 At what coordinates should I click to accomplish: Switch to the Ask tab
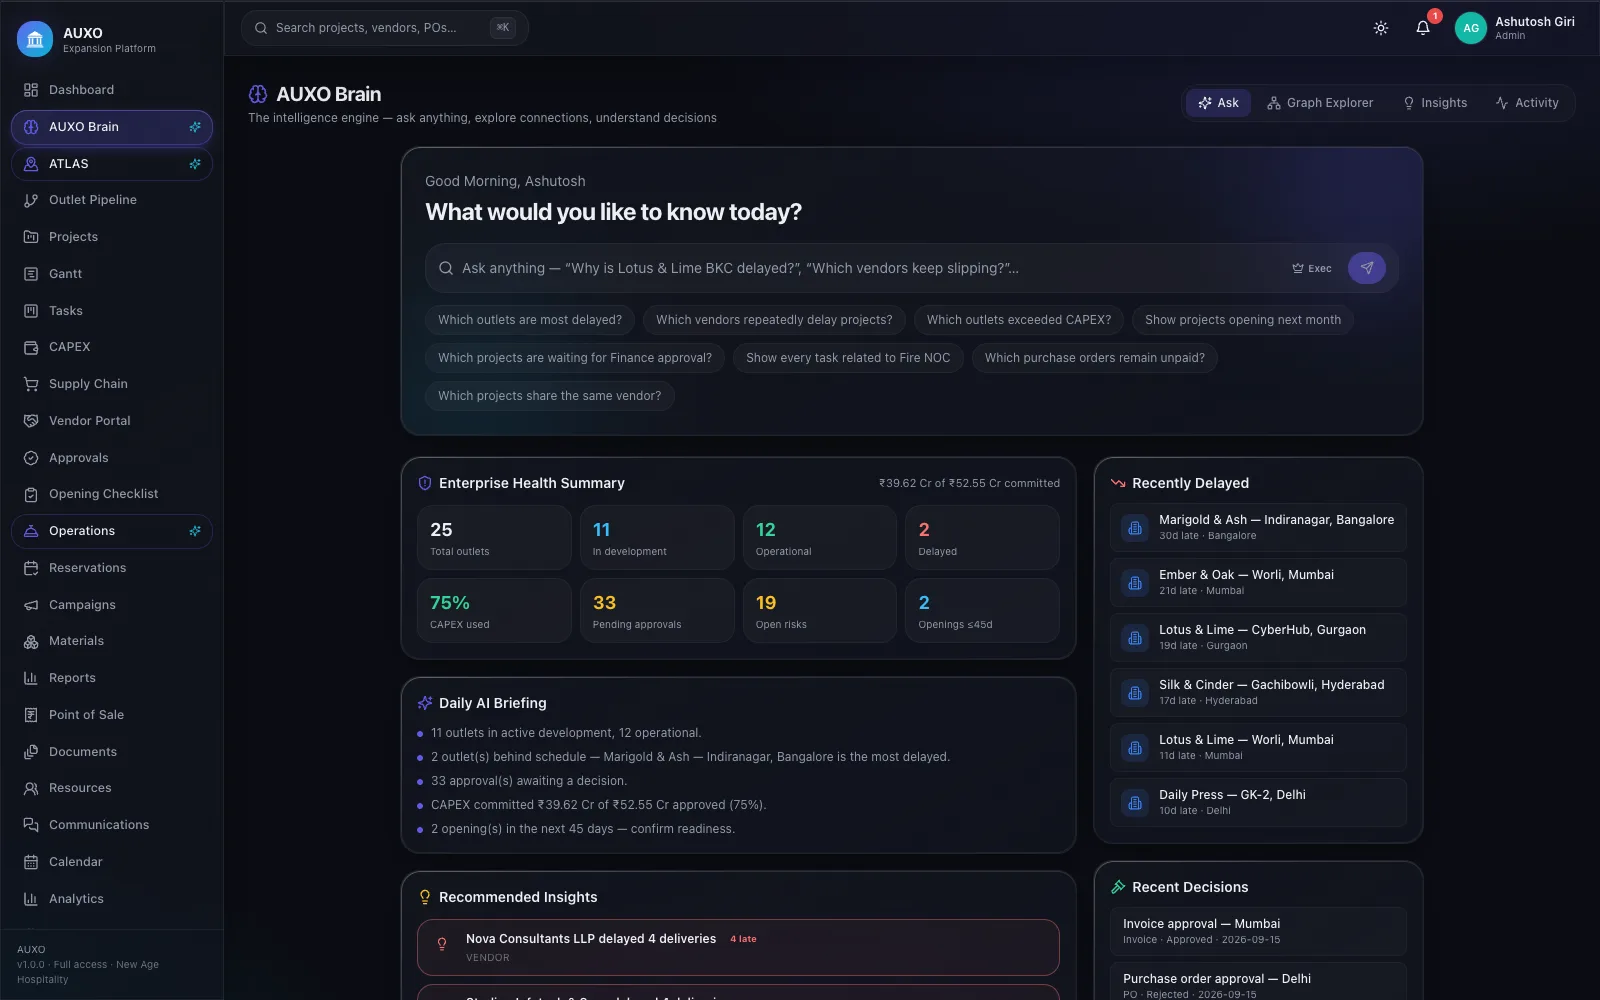[x=1218, y=103]
